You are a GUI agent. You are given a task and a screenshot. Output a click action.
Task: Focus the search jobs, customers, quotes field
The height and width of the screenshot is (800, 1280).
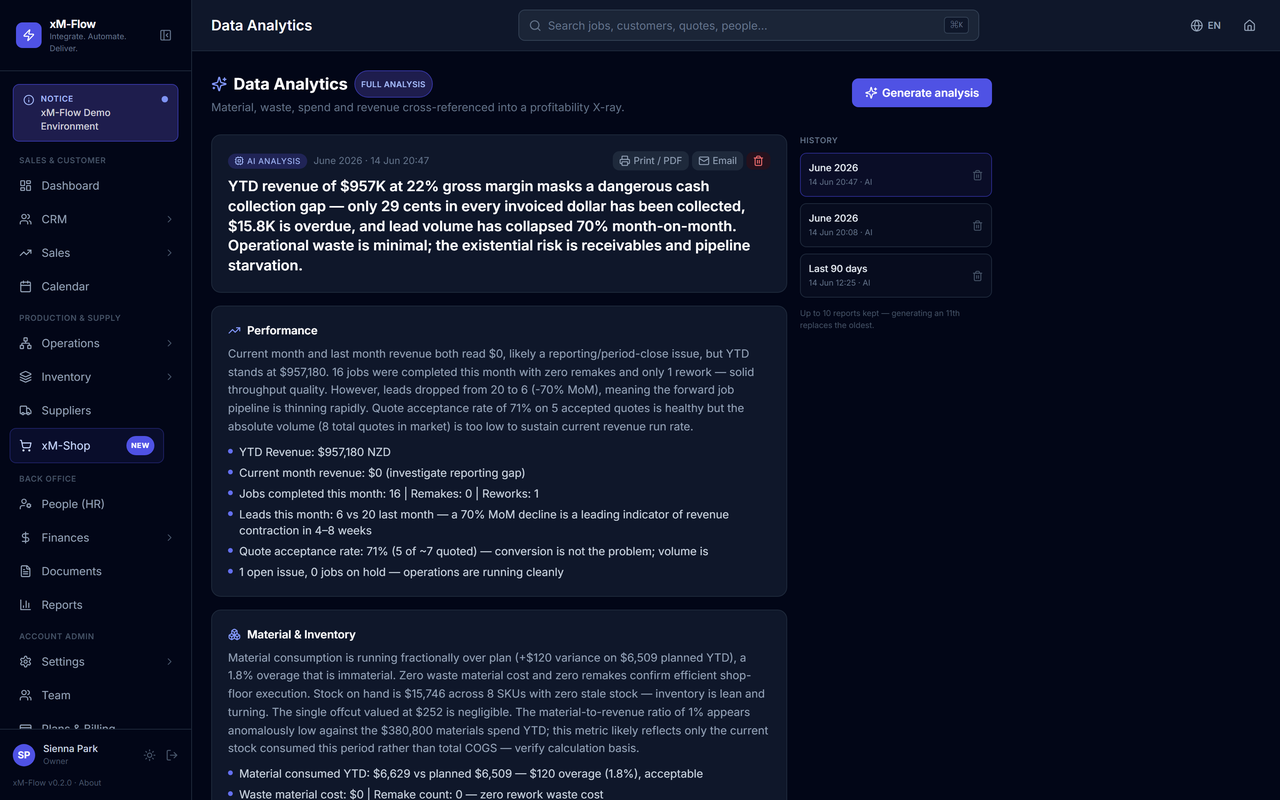coord(748,26)
